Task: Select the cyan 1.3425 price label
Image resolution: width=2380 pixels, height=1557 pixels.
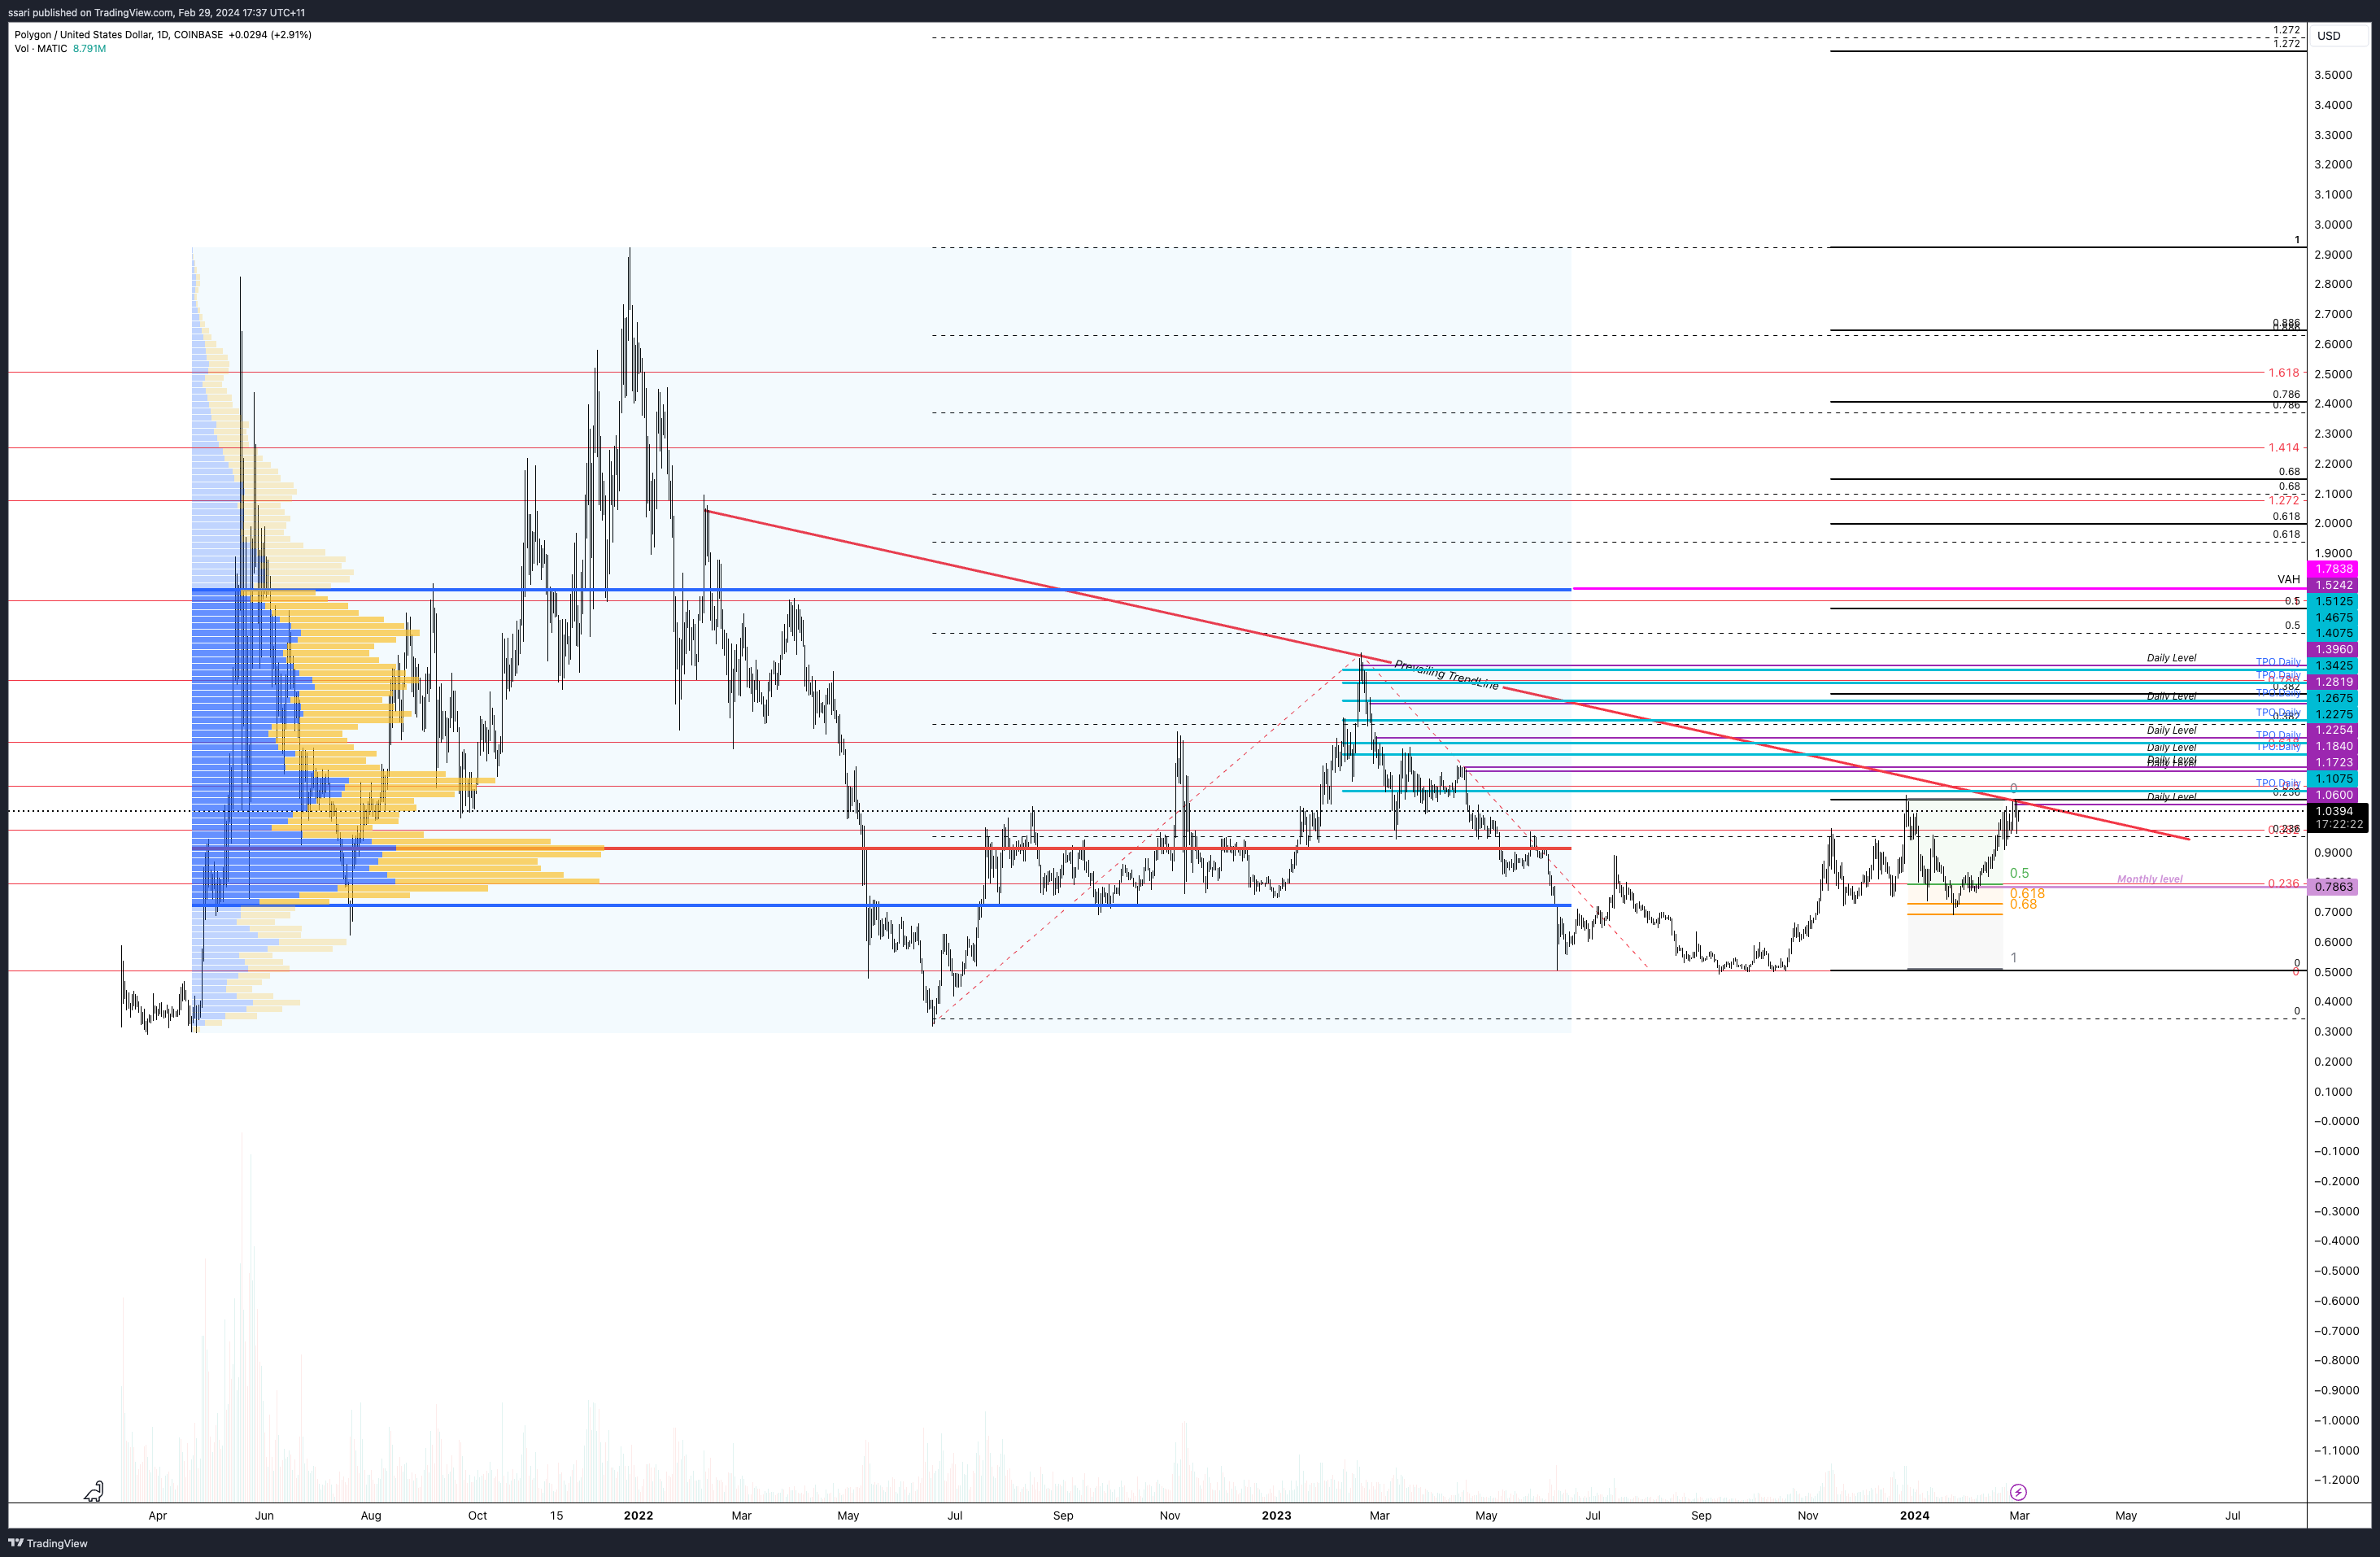Action: [x=2334, y=666]
